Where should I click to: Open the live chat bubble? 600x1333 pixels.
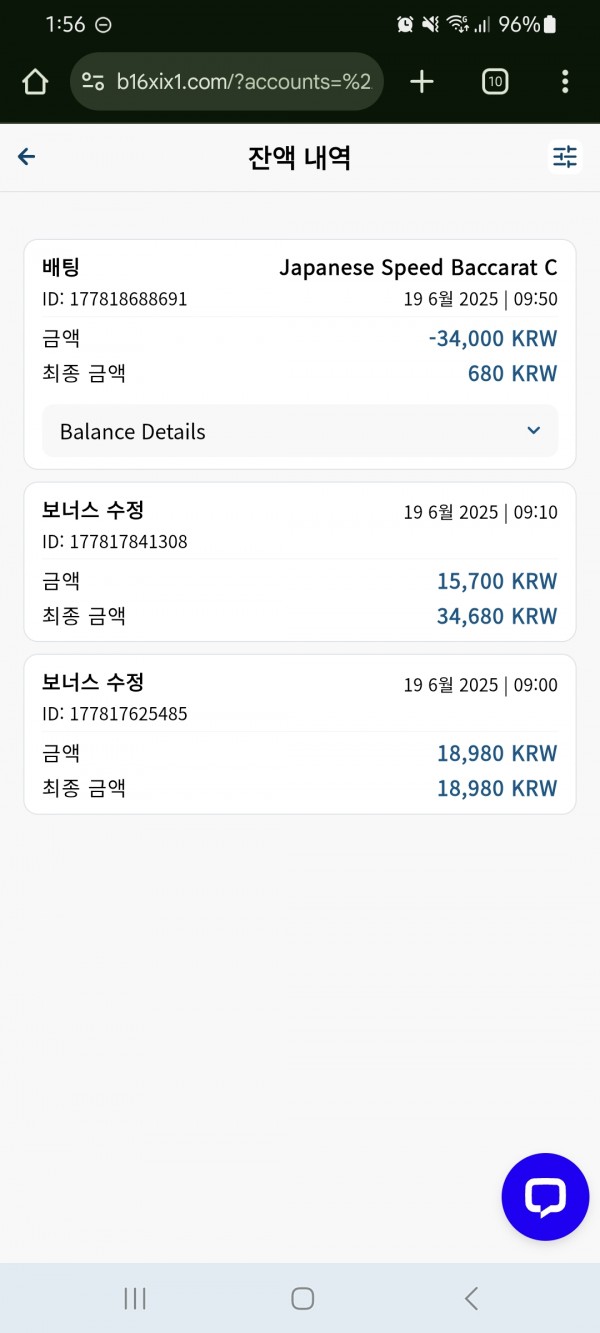point(545,1197)
